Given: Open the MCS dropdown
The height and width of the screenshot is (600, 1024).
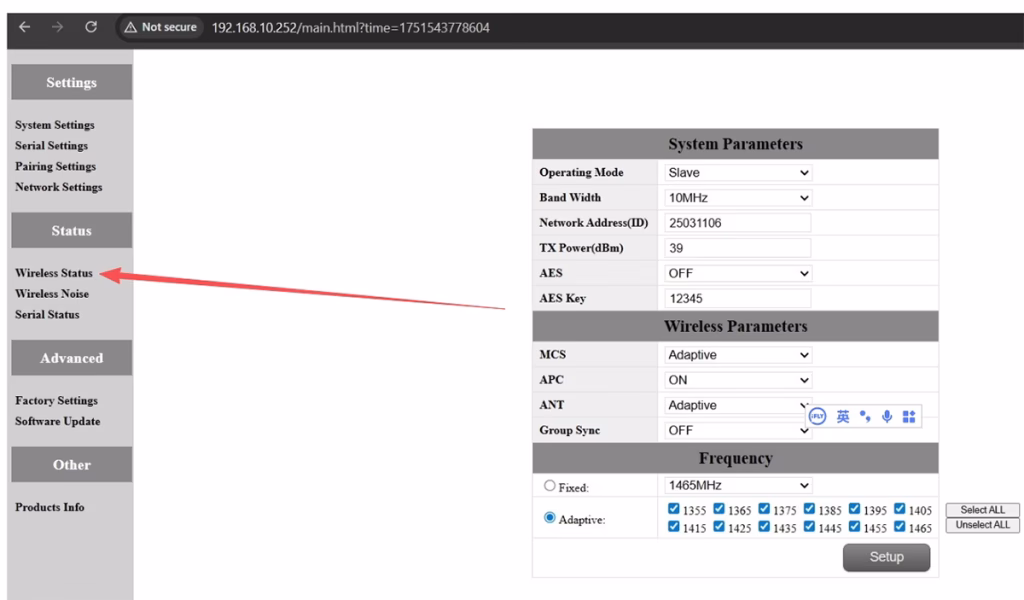Looking at the screenshot, I should click(737, 354).
